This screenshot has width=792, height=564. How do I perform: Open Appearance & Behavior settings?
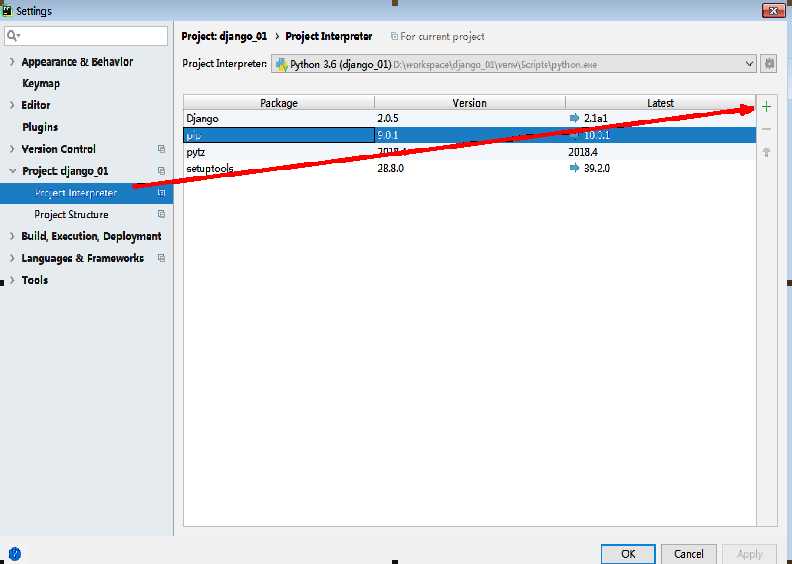pyautogui.click(x=77, y=62)
